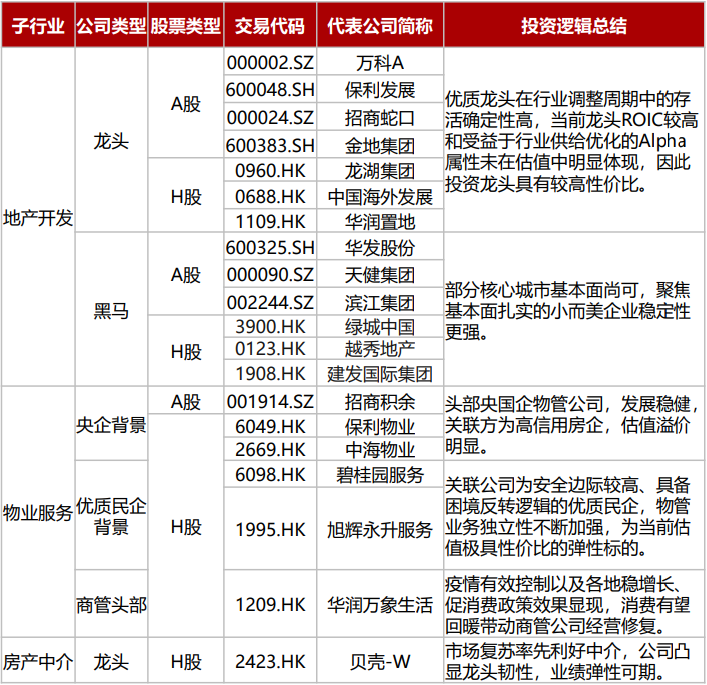Select the company cell 旭辉永升服务
This screenshot has width=707, height=685.
click(380, 529)
